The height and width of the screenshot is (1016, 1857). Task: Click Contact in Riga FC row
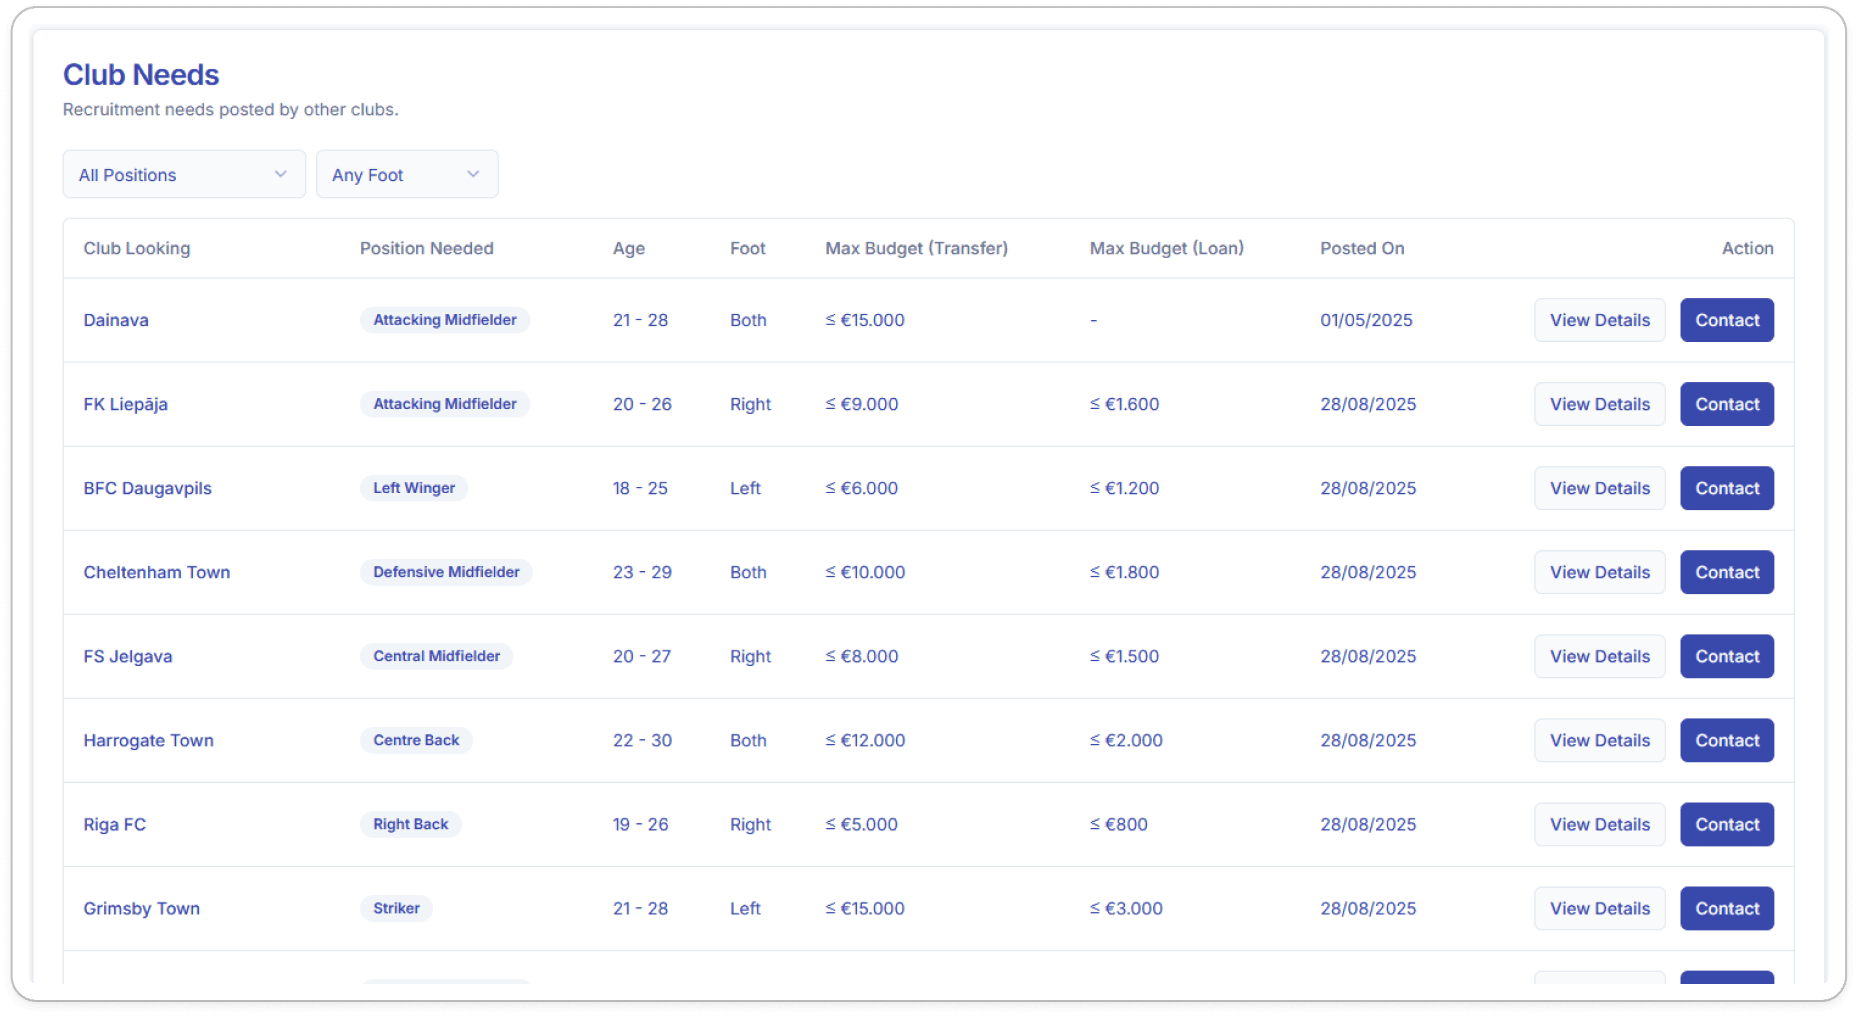1726,824
